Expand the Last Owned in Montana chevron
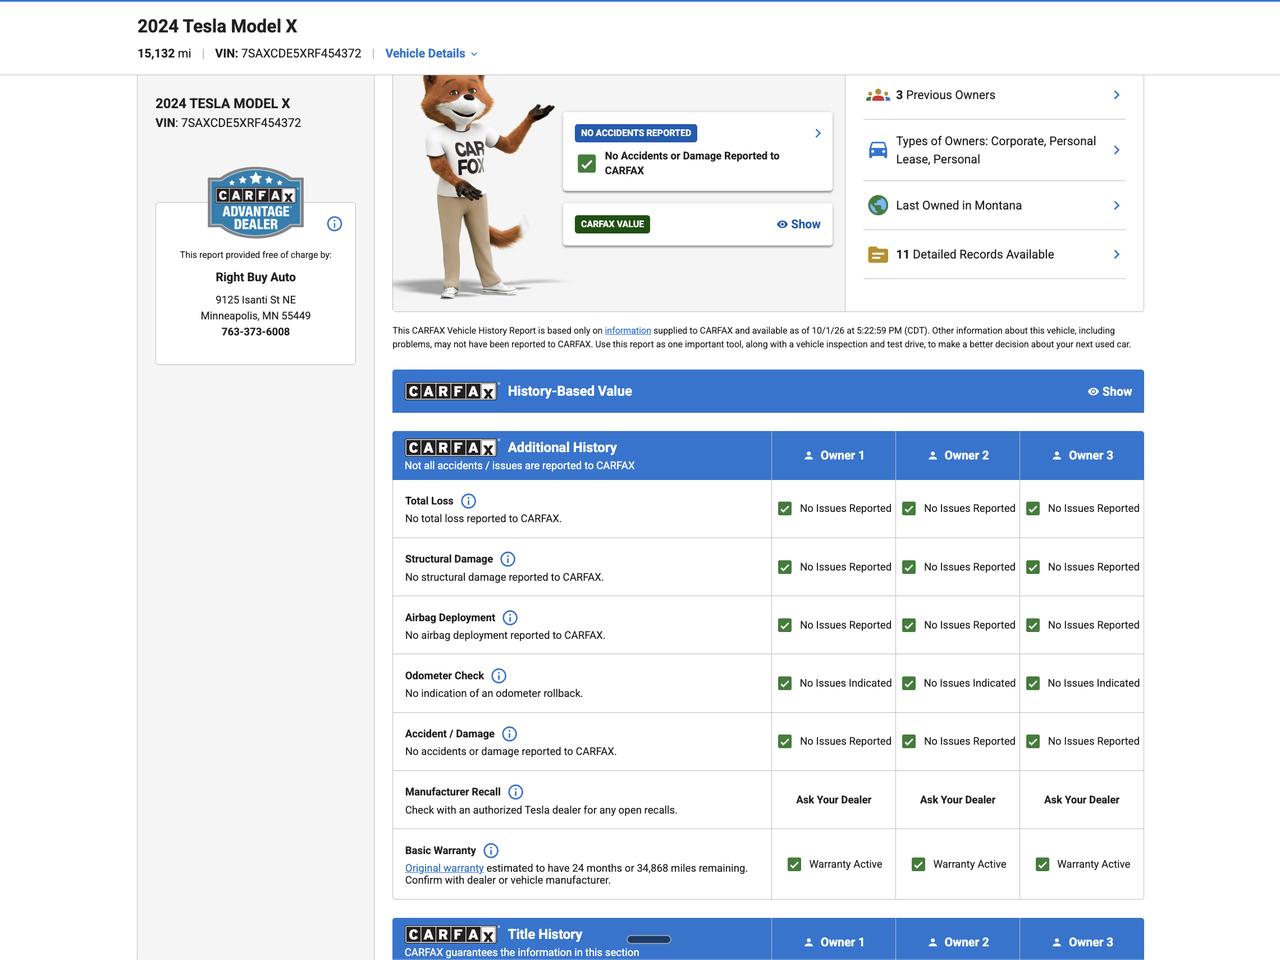This screenshot has height=960, width=1280. (x=1117, y=205)
